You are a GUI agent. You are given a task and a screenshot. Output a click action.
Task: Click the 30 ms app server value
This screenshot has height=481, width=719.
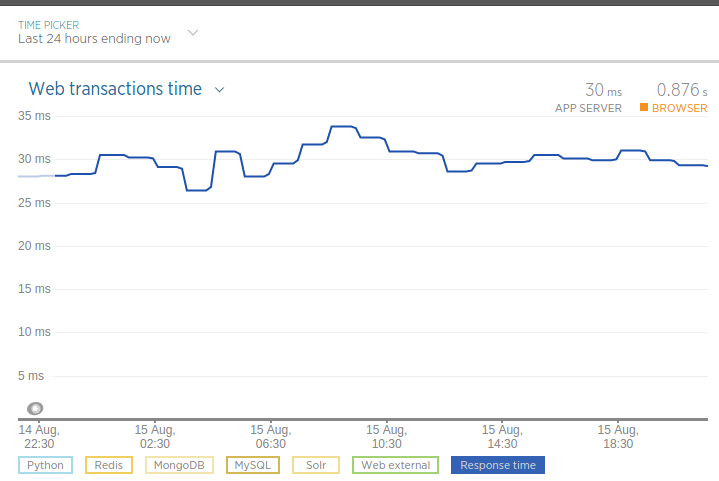pos(603,90)
